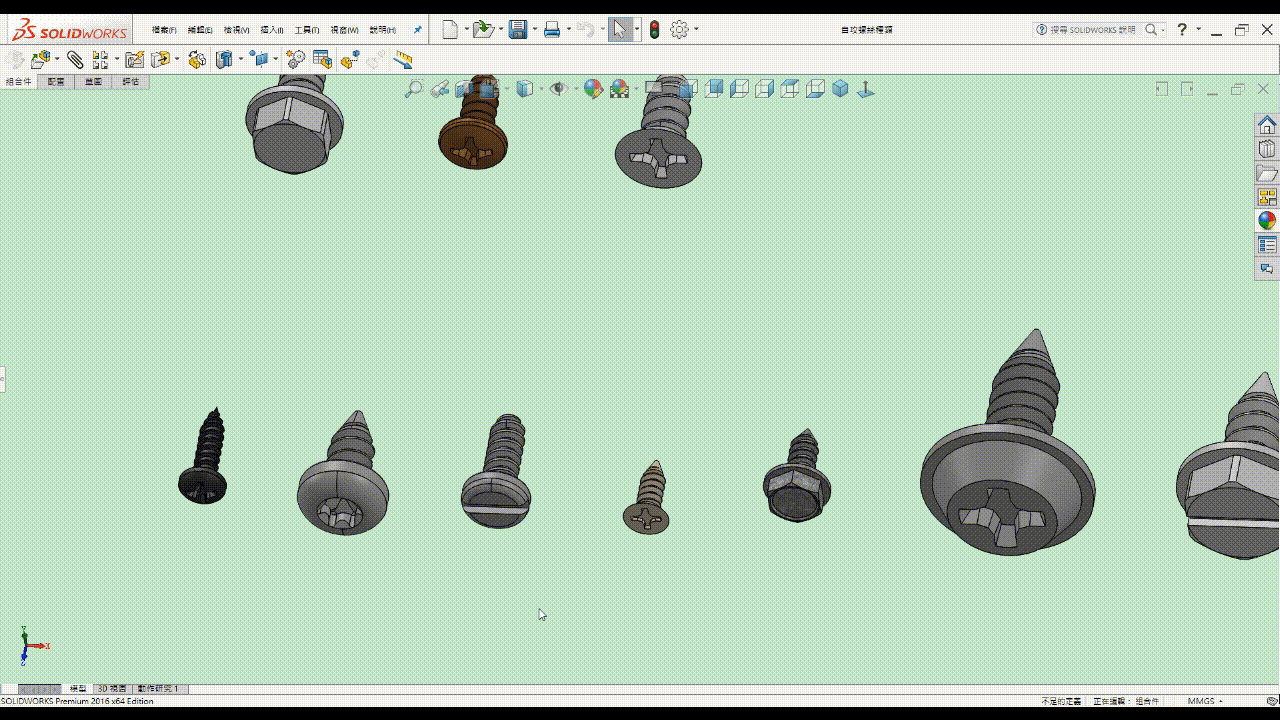1280x720 pixels.
Task: Click the Print icon in toolbar
Action: (551, 30)
